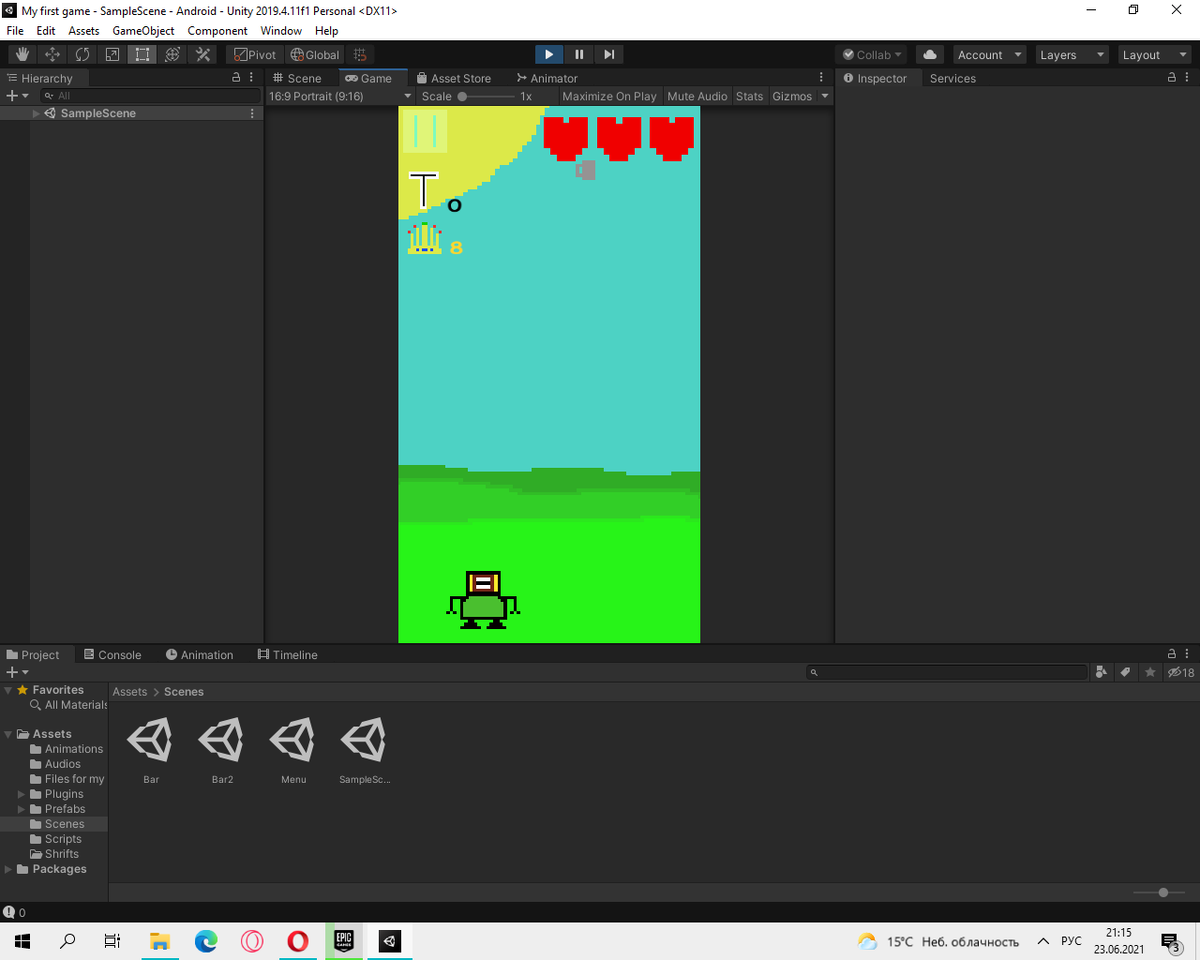Toggle Maximize On Play
Image resolution: width=1200 pixels, height=960 pixels.
(609, 96)
